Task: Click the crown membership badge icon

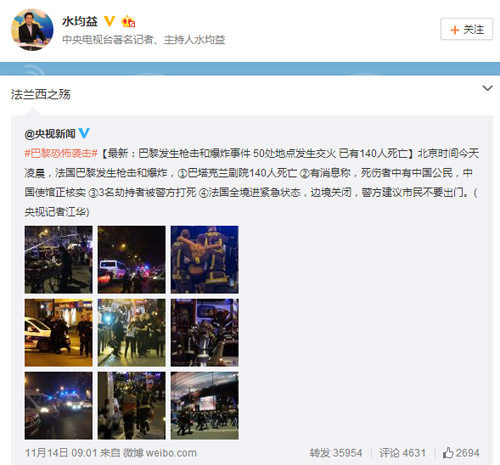Action: pos(128,22)
